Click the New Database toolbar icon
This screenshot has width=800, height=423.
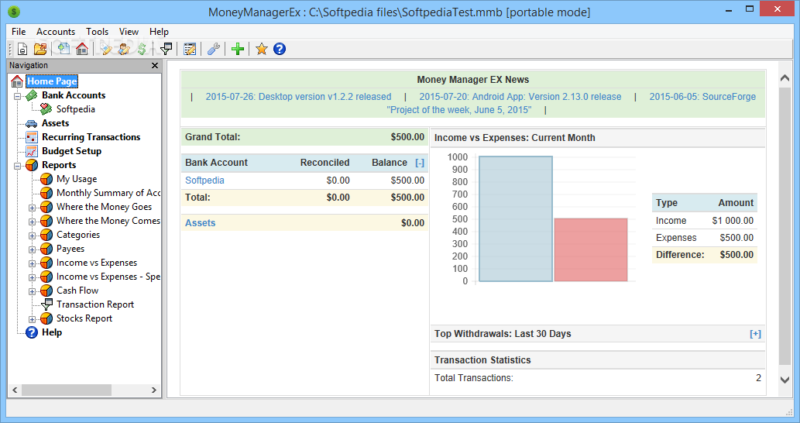(22, 49)
